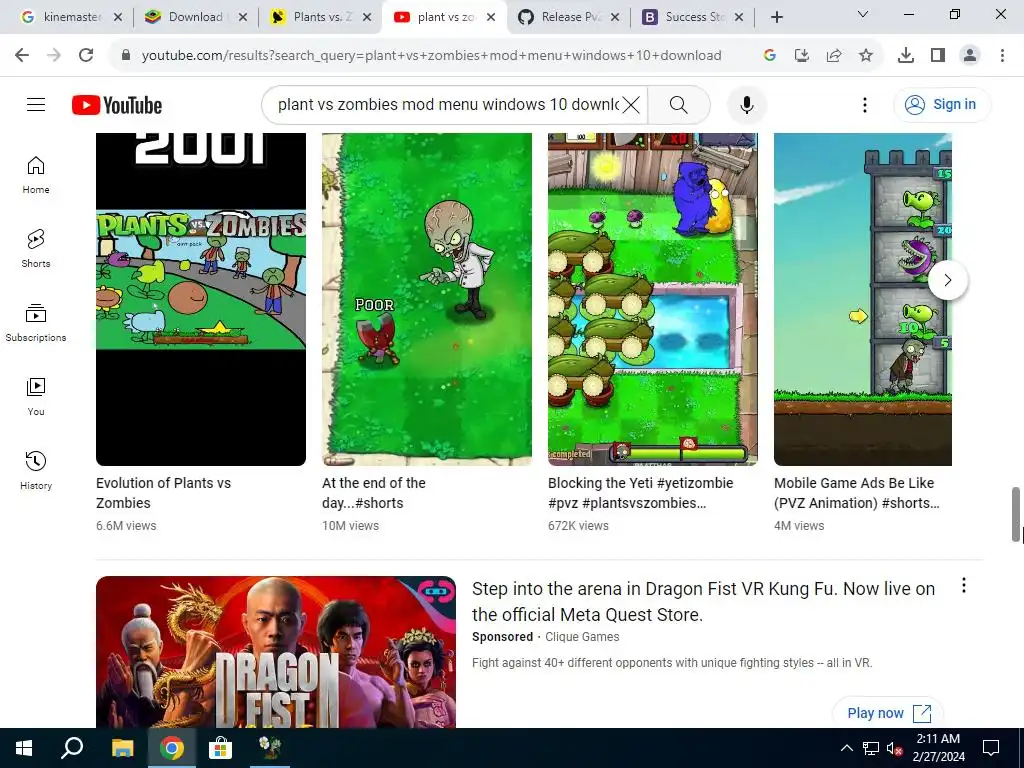The height and width of the screenshot is (768, 1024).
Task: Clear the search query with X
Action: [x=631, y=104]
